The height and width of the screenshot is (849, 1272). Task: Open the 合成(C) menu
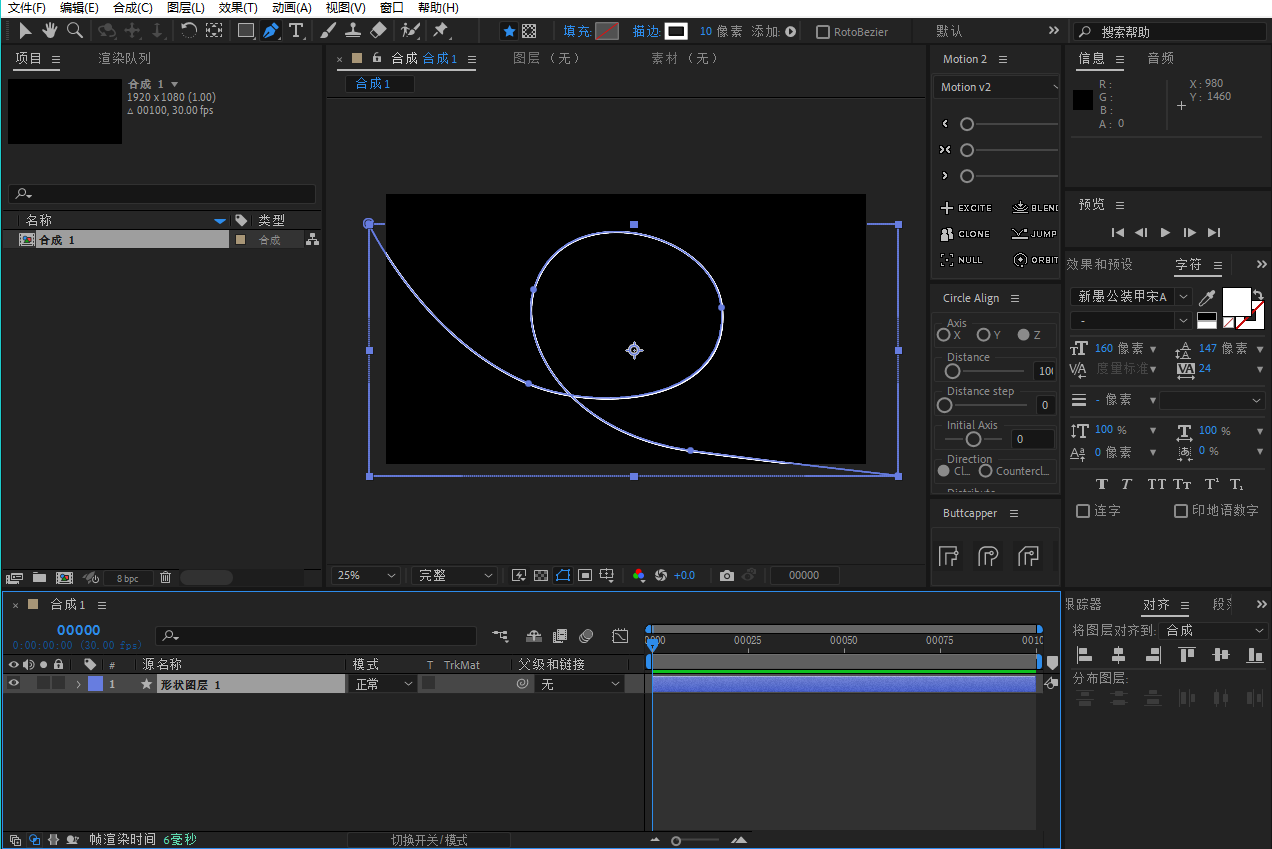pyautogui.click(x=133, y=7)
